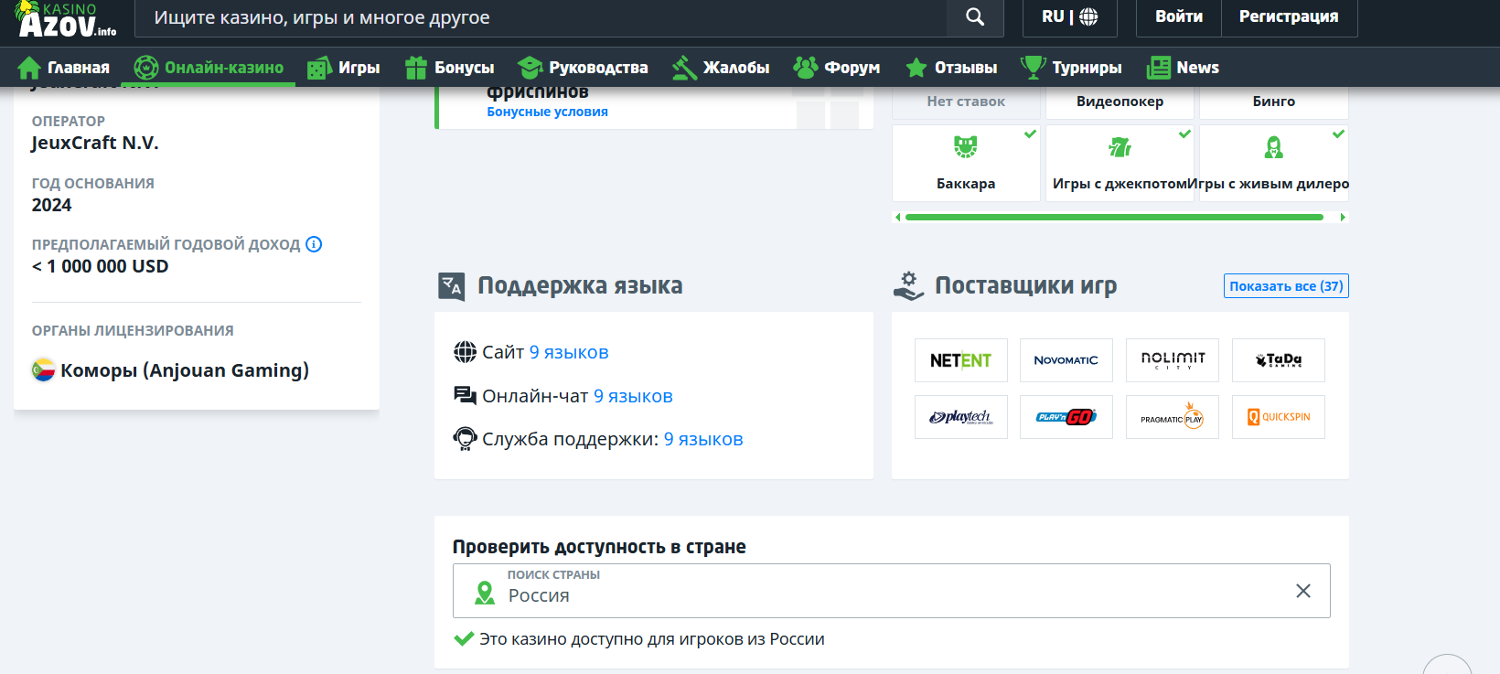Open the Бонусы menu item

point(449,68)
